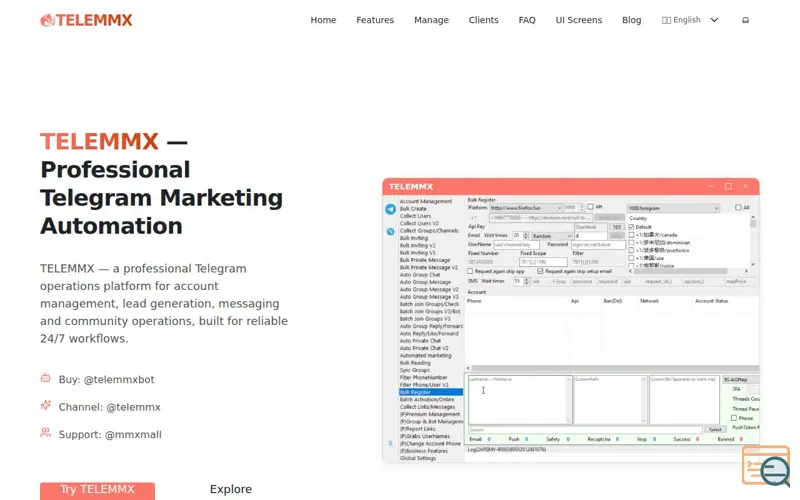Viewport: 800px width, 500px height.
Task: Click the Account Status column header
Action: pyautogui.click(x=711, y=301)
